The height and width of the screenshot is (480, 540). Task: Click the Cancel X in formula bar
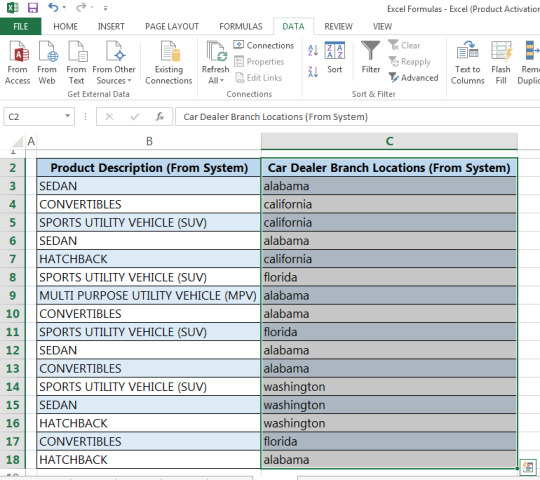109,117
